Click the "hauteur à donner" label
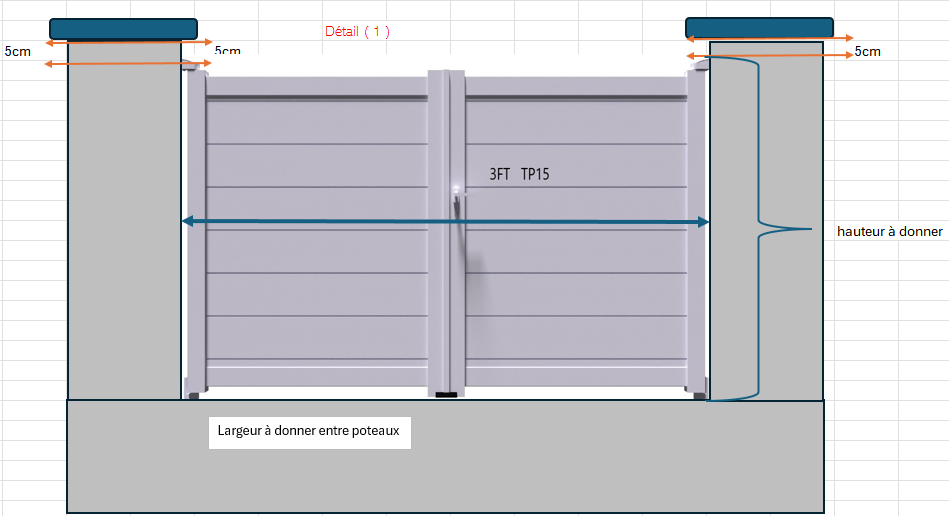This screenshot has width=949, height=516. click(x=889, y=231)
